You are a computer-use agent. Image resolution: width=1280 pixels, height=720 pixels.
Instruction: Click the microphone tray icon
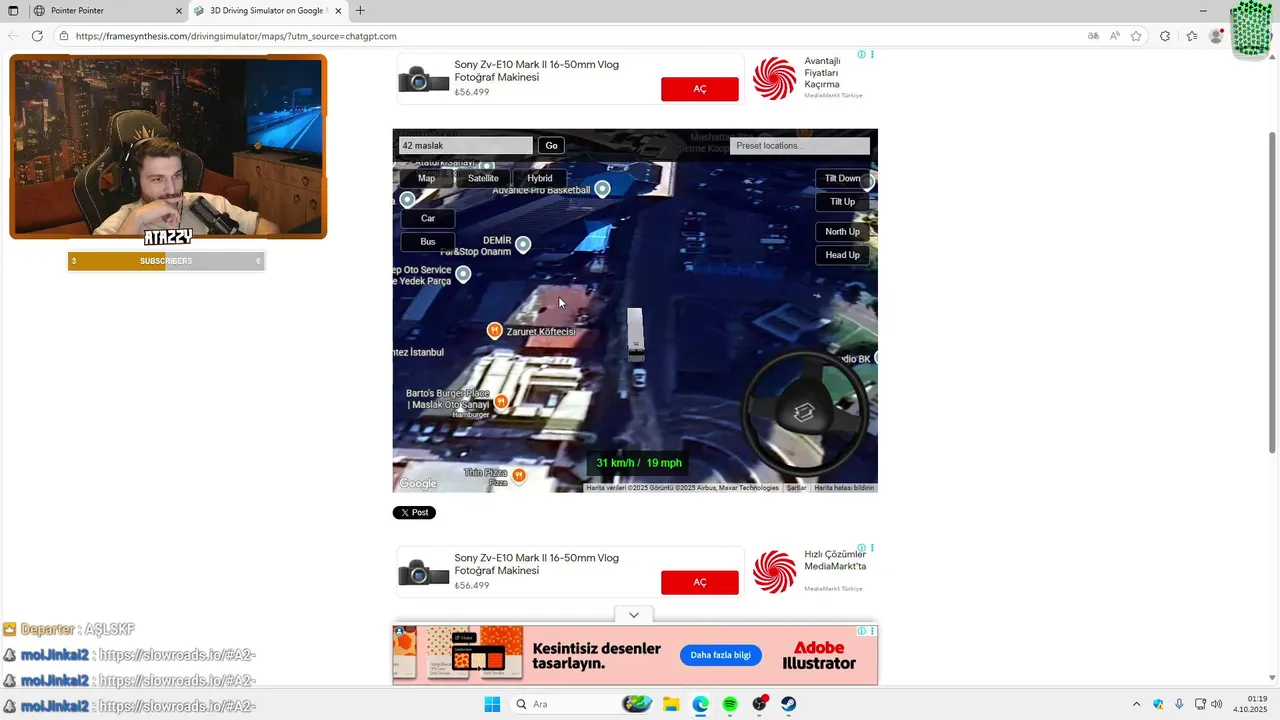click(1179, 704)
